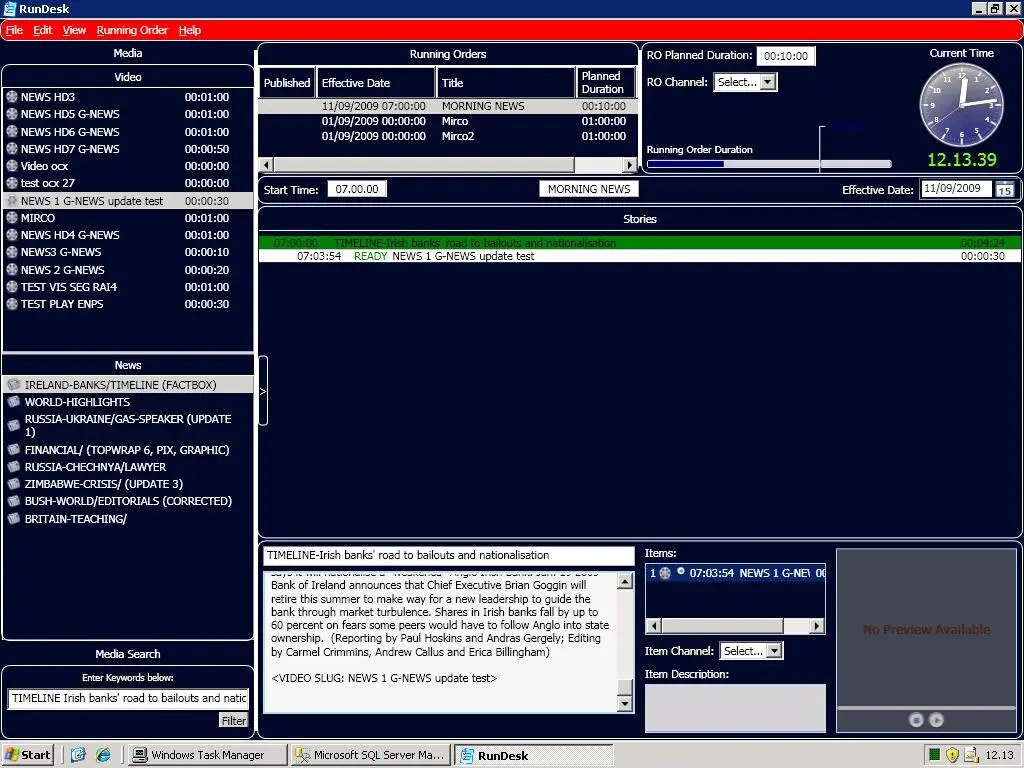This screenshot has width=1024, height=768.
Task: Click the Filter button in Media Search
Action: 233,720
